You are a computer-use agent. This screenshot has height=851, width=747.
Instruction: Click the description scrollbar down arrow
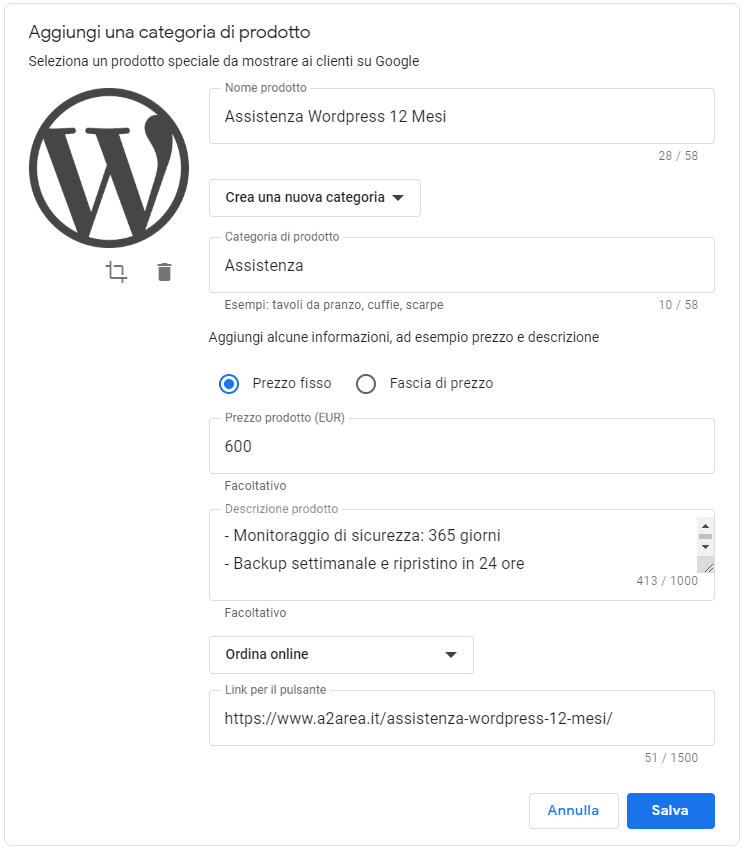pyautogui.click(x=705, y=547)
